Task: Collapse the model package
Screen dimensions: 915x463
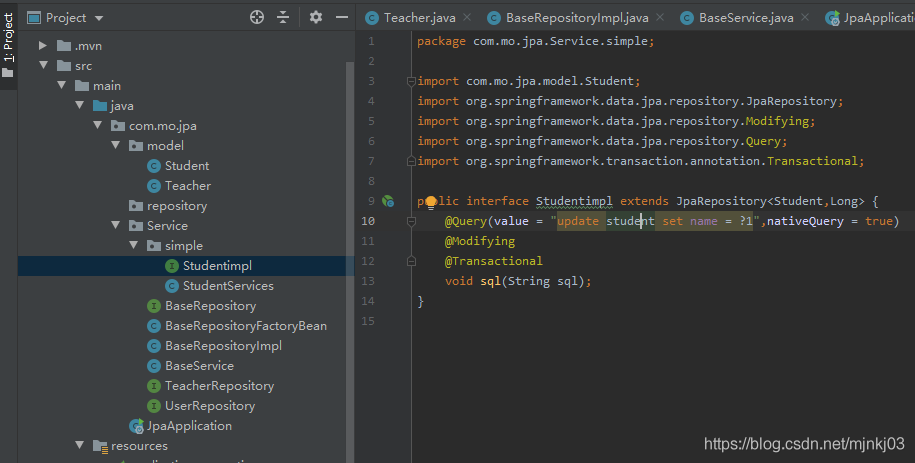Action: [115, 146]
